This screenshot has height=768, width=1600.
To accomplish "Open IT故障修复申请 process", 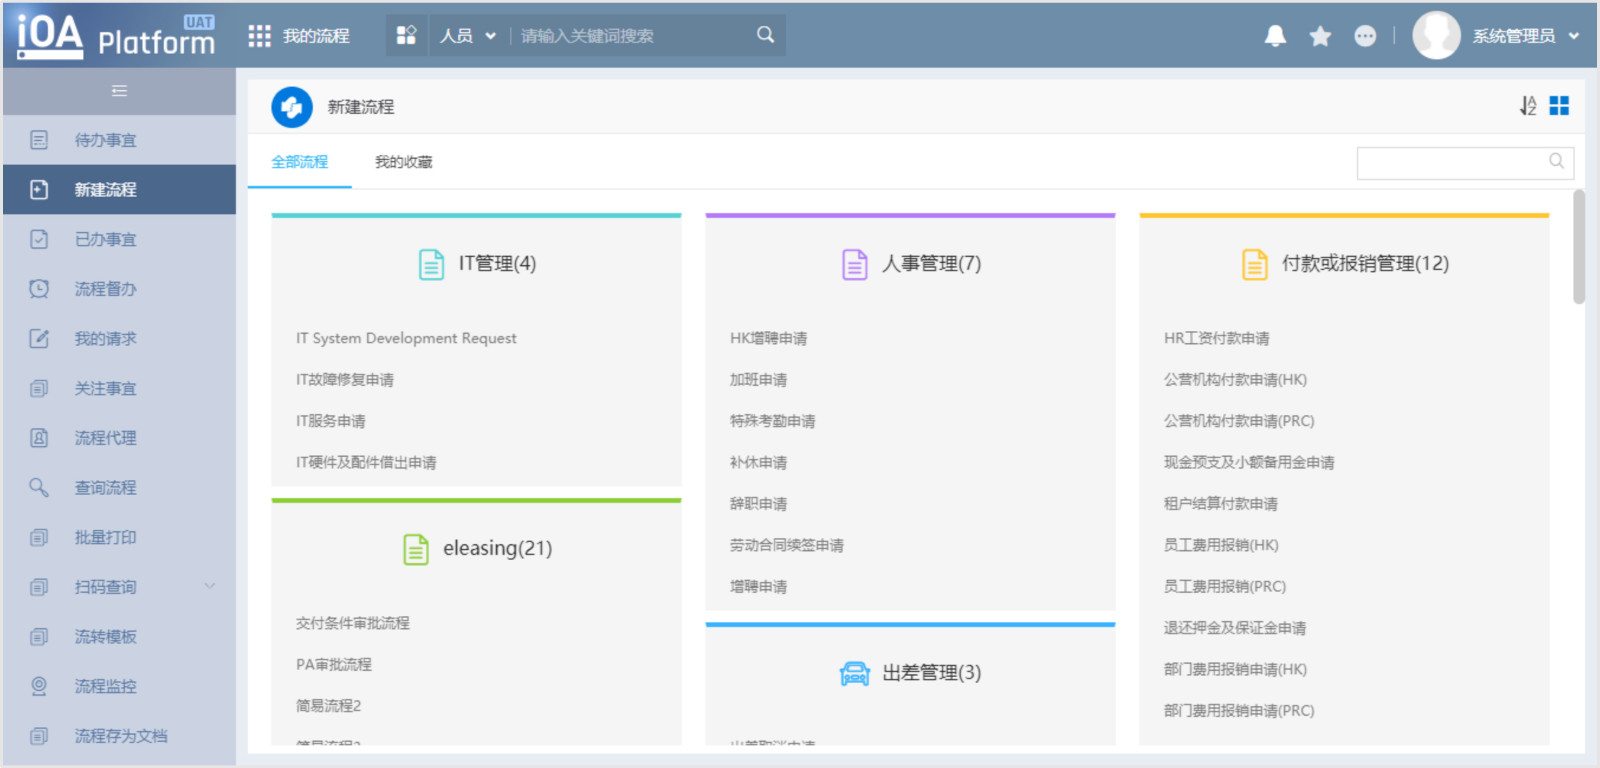I will tap(345, 380).
